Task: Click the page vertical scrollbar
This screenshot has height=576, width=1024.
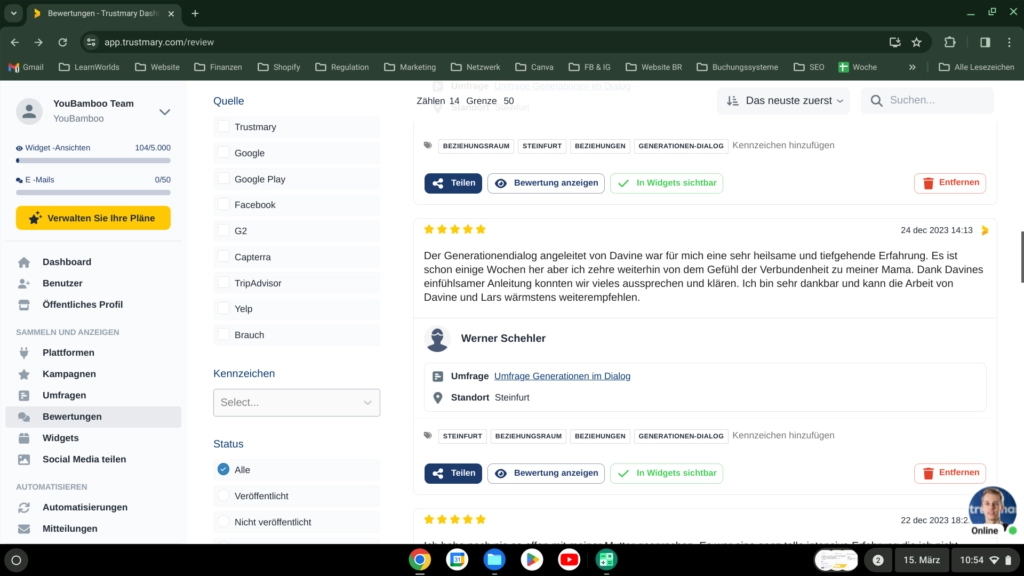Action: [1021, 256]
